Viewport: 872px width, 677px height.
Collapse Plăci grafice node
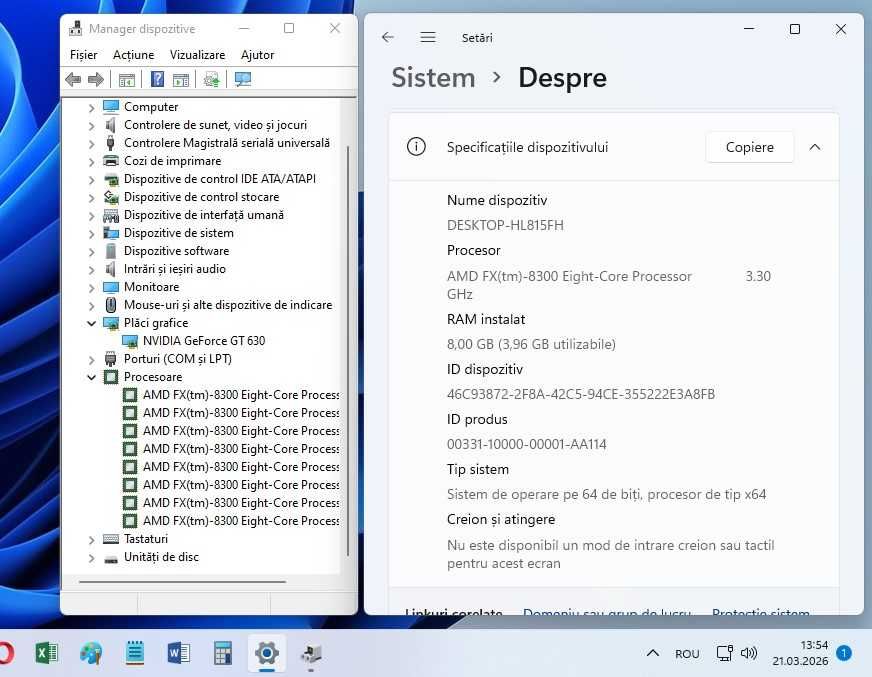(91, 323)
